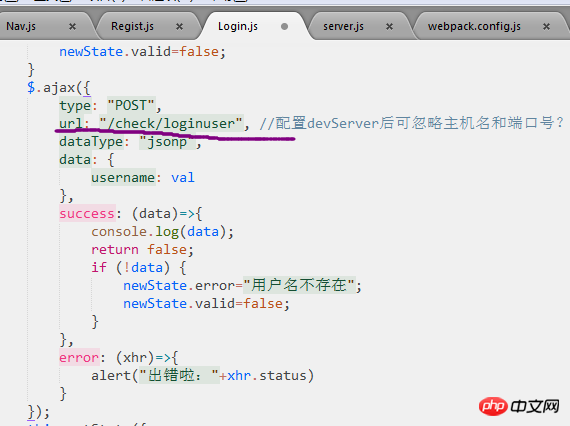Close the webpack.config.js tab
570x426 pixels.
click(x=546, y=27)
